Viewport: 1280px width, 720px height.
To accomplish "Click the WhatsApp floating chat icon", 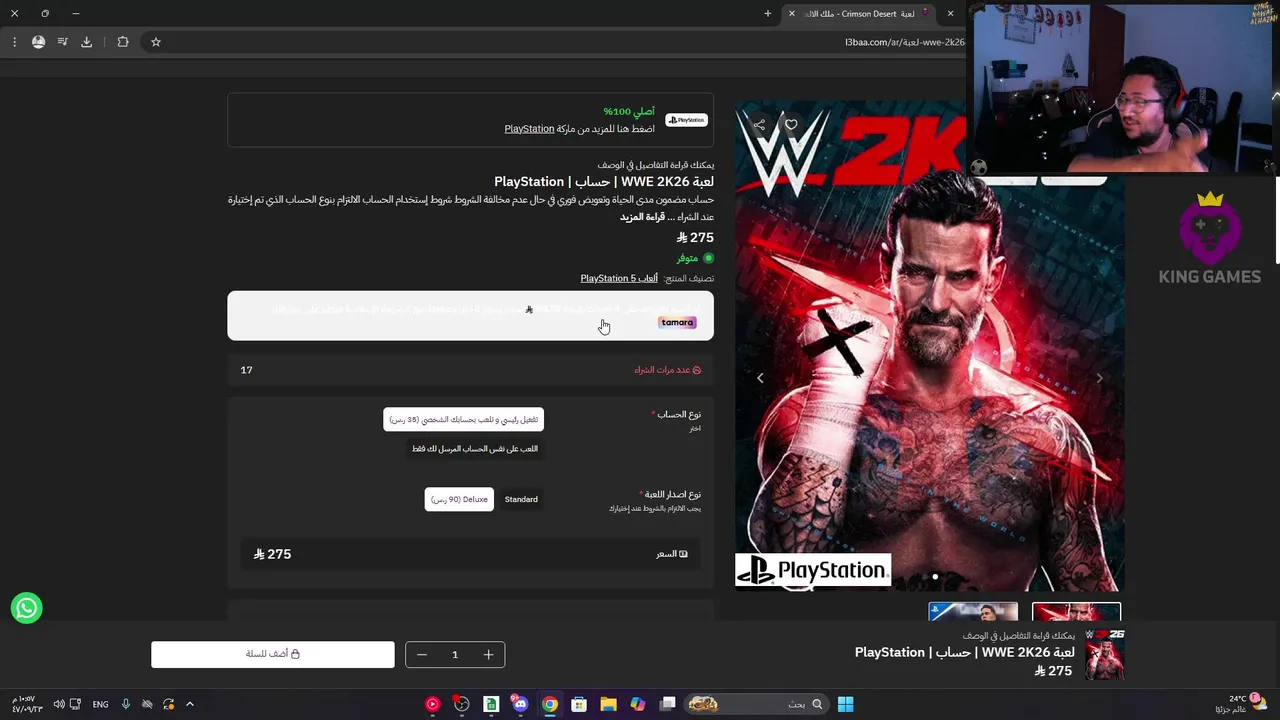I will coord(27,608).
